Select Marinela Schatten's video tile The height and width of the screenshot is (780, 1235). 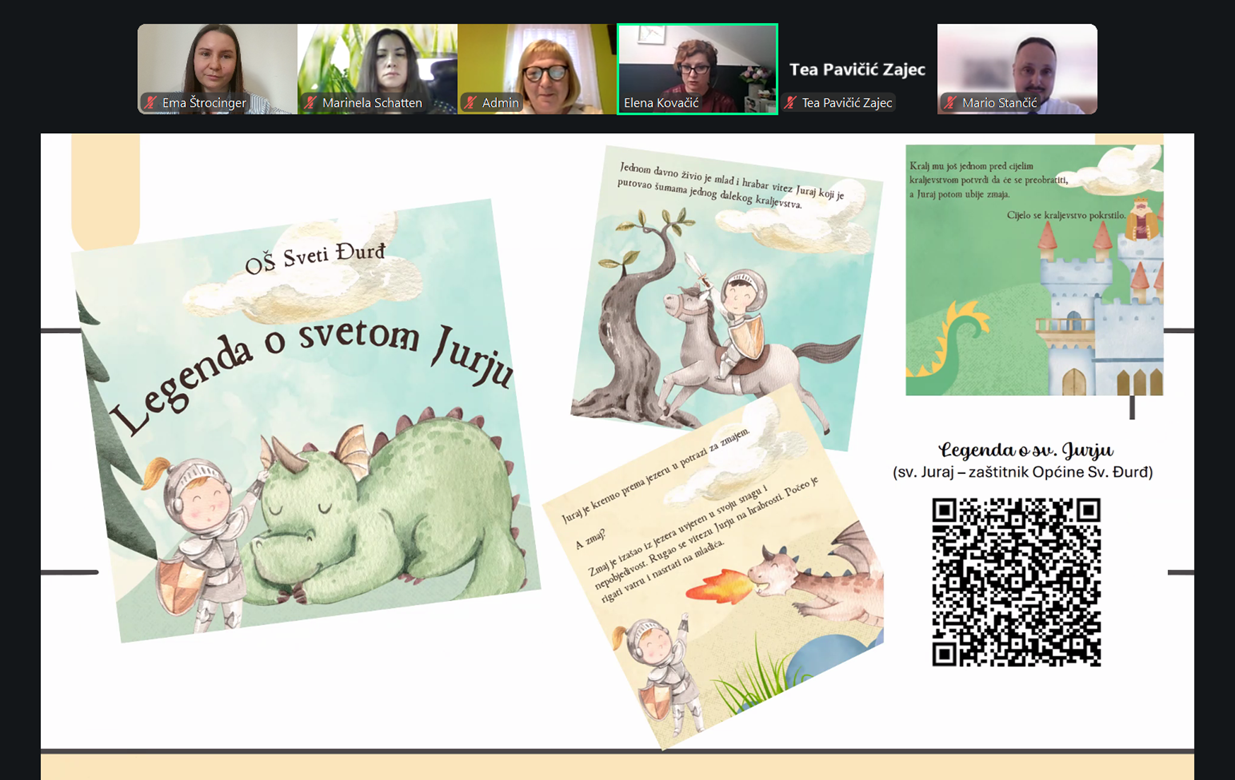[377, 60]
